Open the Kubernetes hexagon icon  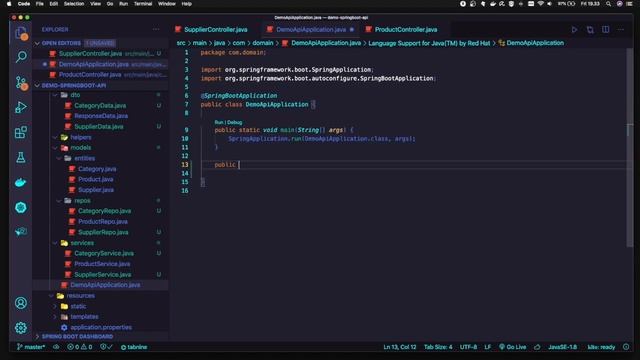[21, 207]
